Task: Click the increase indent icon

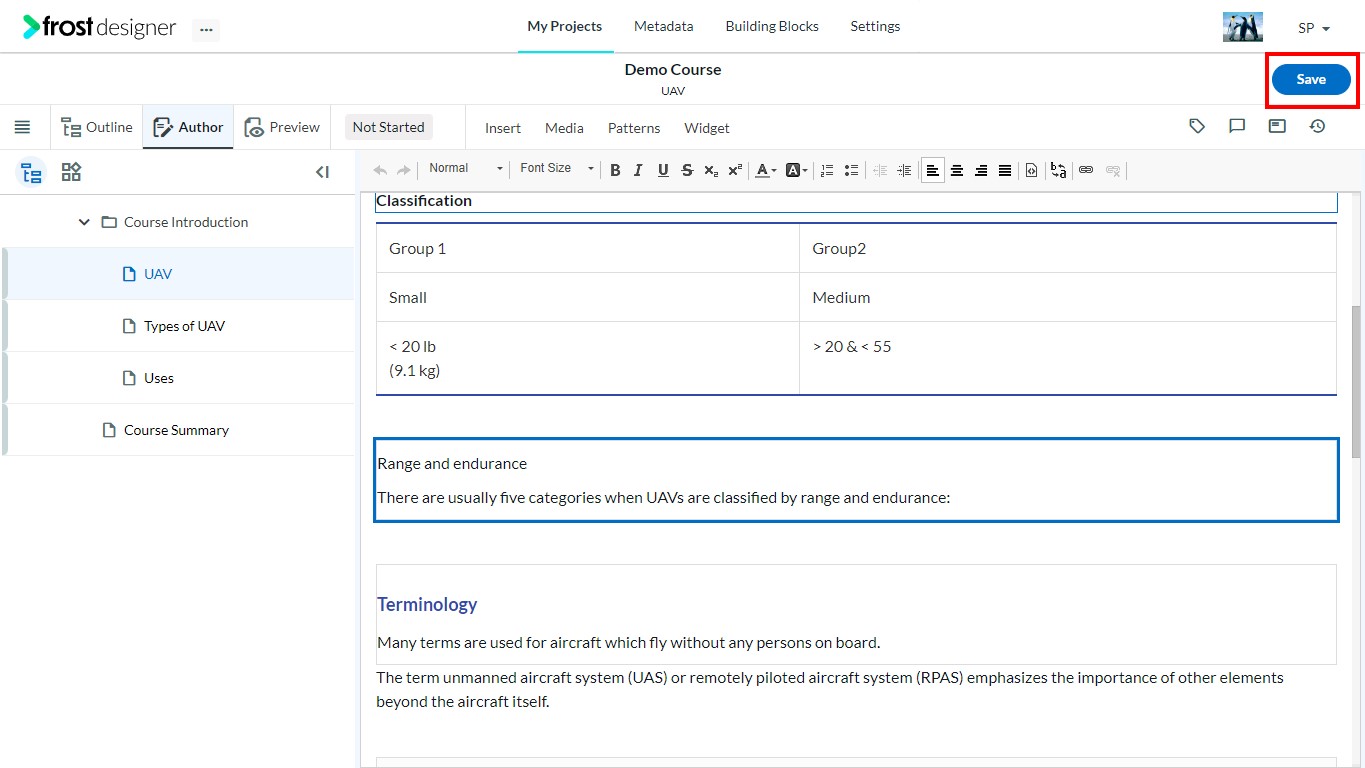Action: [x=904, y=170]
